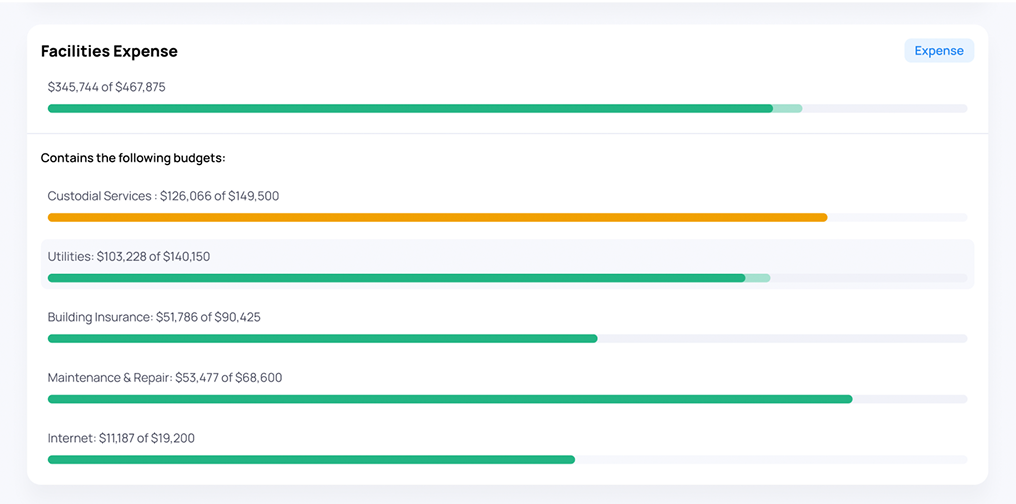Click the Facilities Expense overall green progress bar

pyautogui.click(x=410, y=108)
